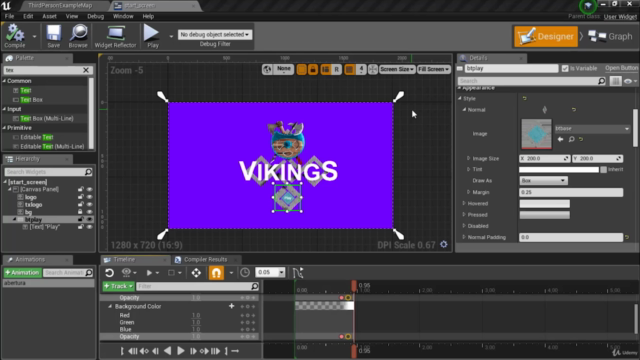Open the grid snap size button

pos(361,69)
